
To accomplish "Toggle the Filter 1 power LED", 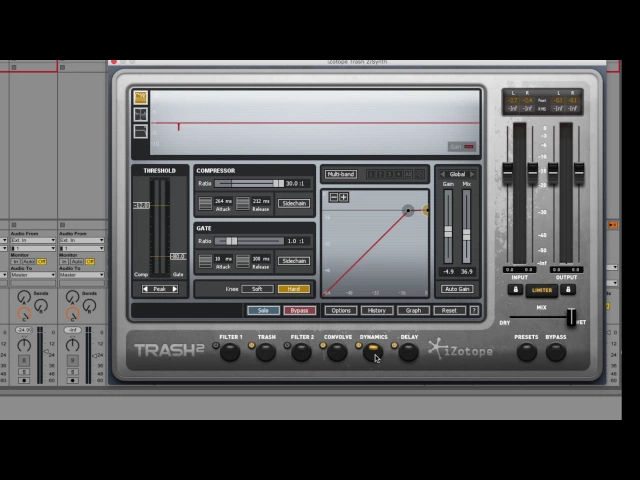I will (x=216, y=346).
